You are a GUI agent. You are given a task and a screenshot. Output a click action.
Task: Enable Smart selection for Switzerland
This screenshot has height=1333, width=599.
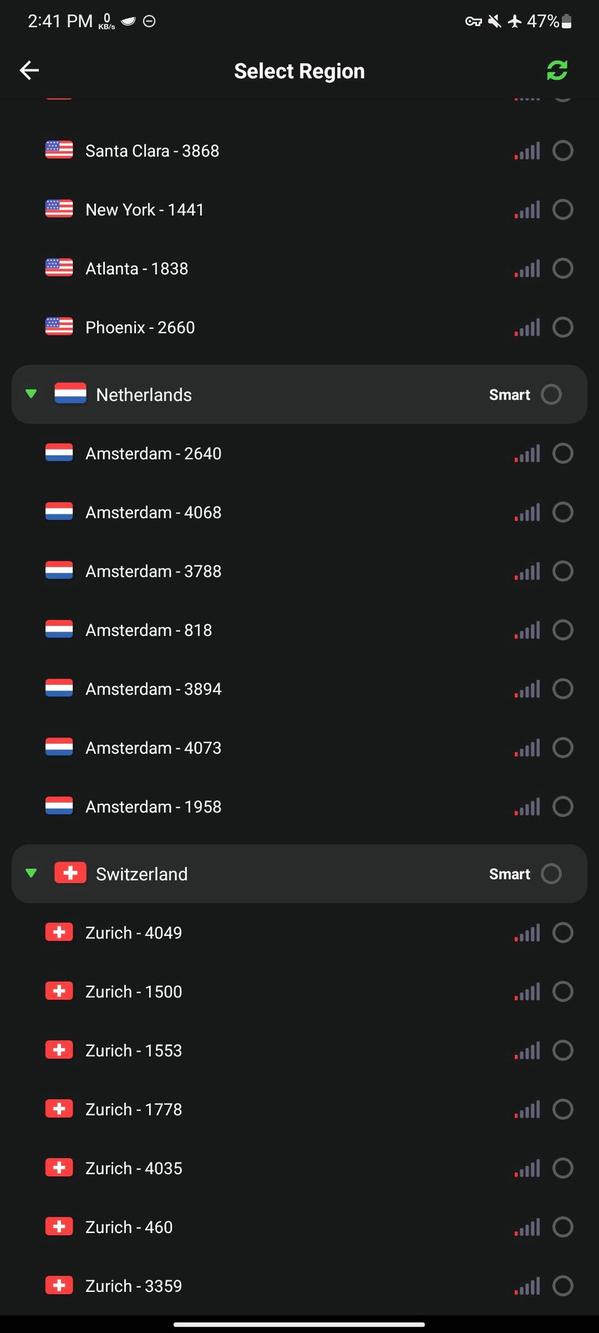coord(551,873)
